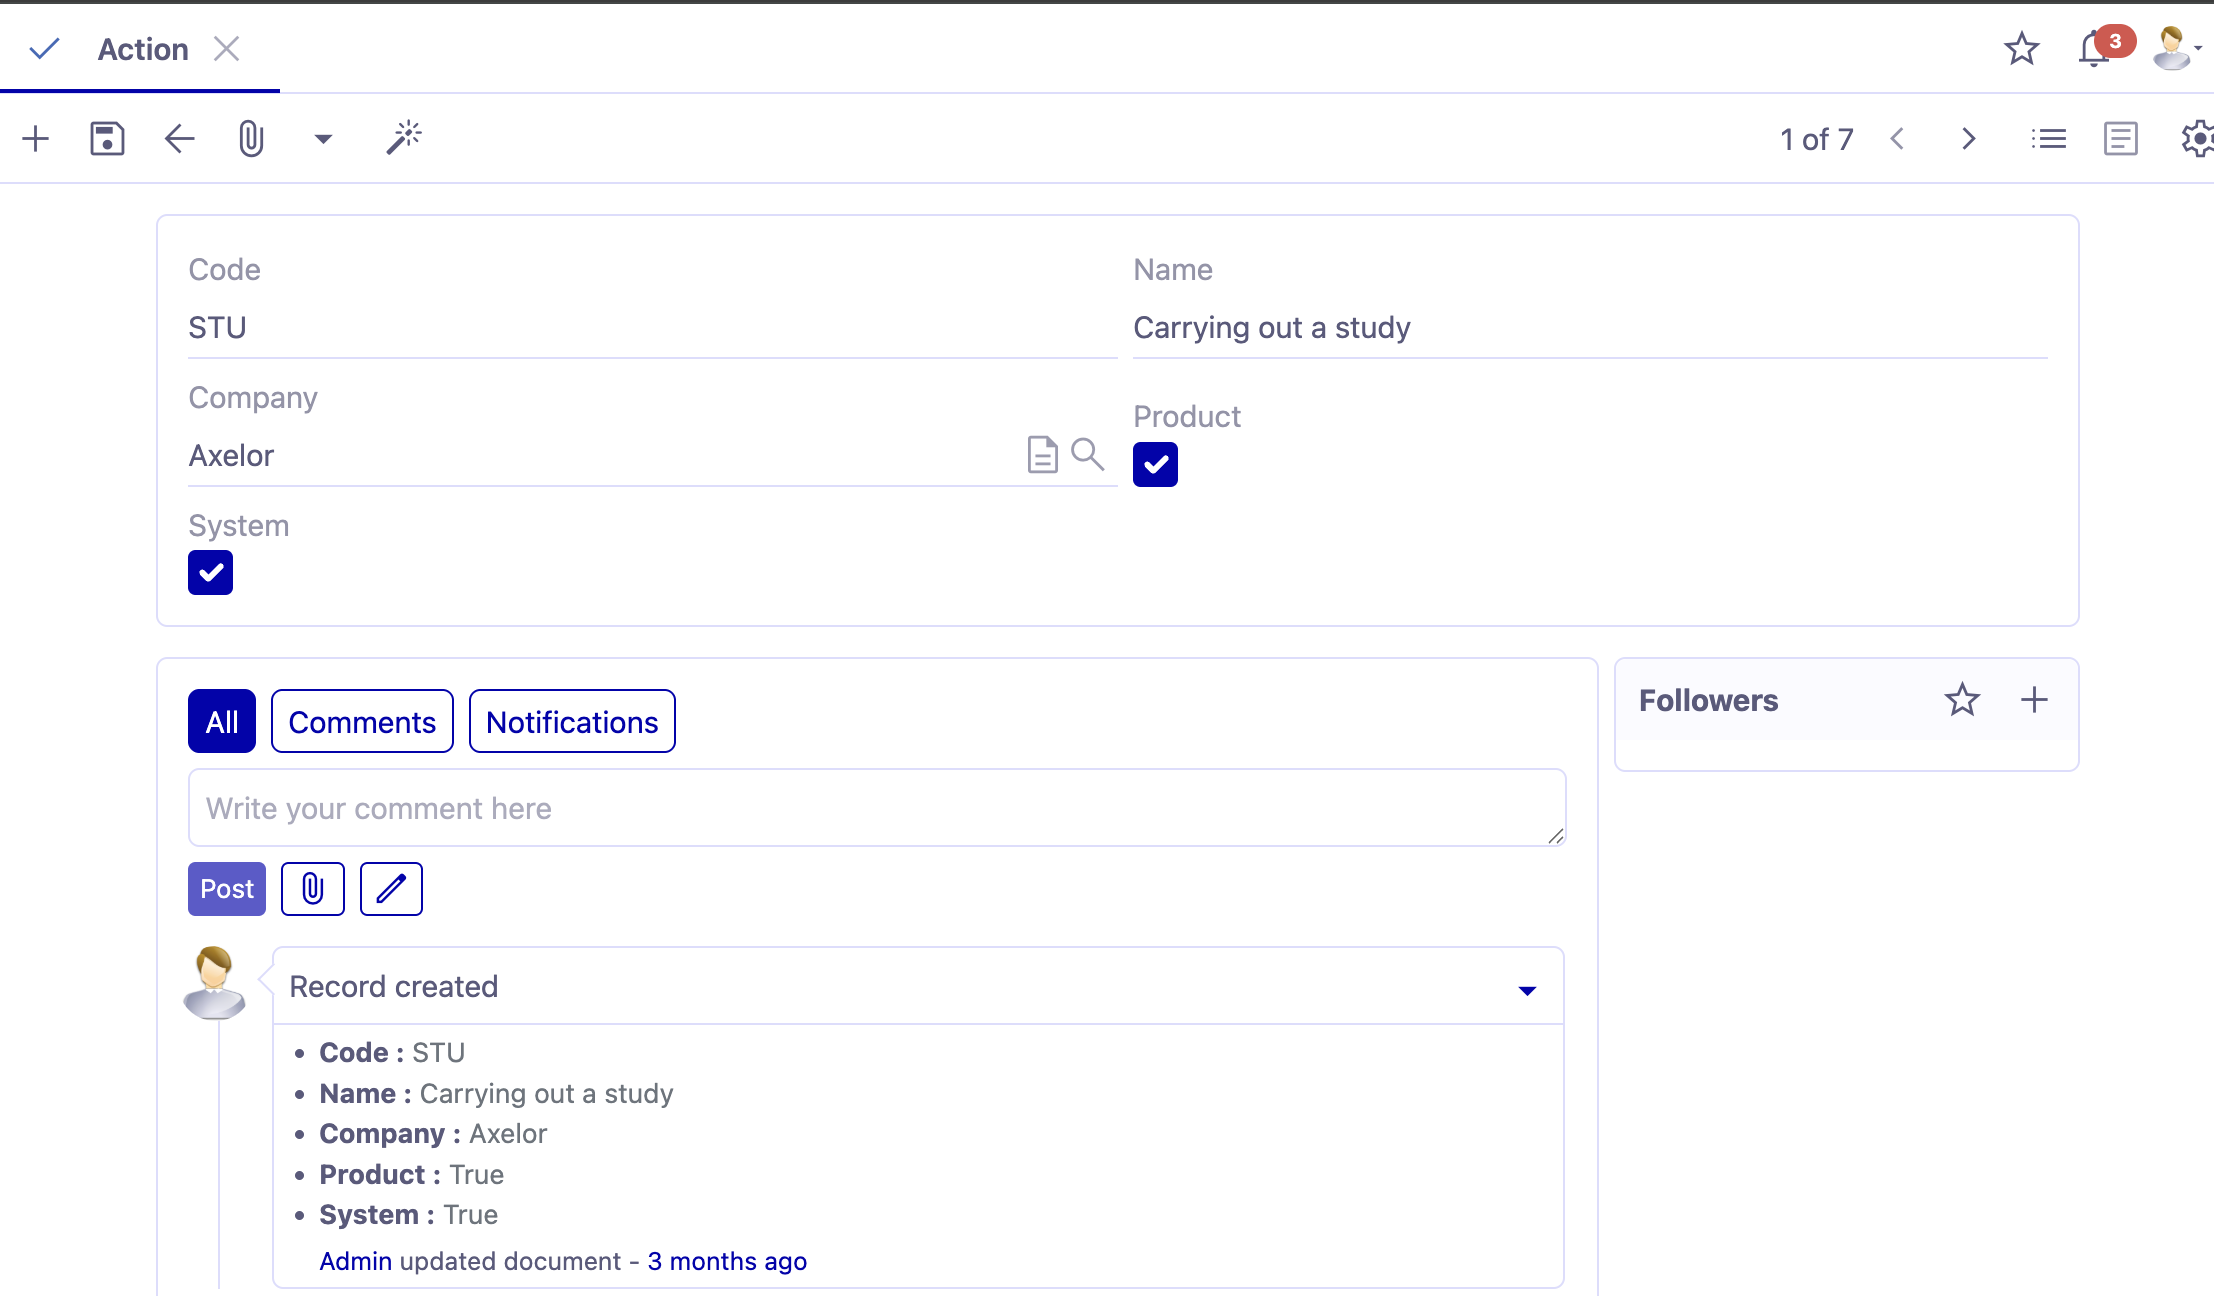This screenshot has height=1296, width=2214.
Task: Click the comment text area
Action: click(877, 808)
